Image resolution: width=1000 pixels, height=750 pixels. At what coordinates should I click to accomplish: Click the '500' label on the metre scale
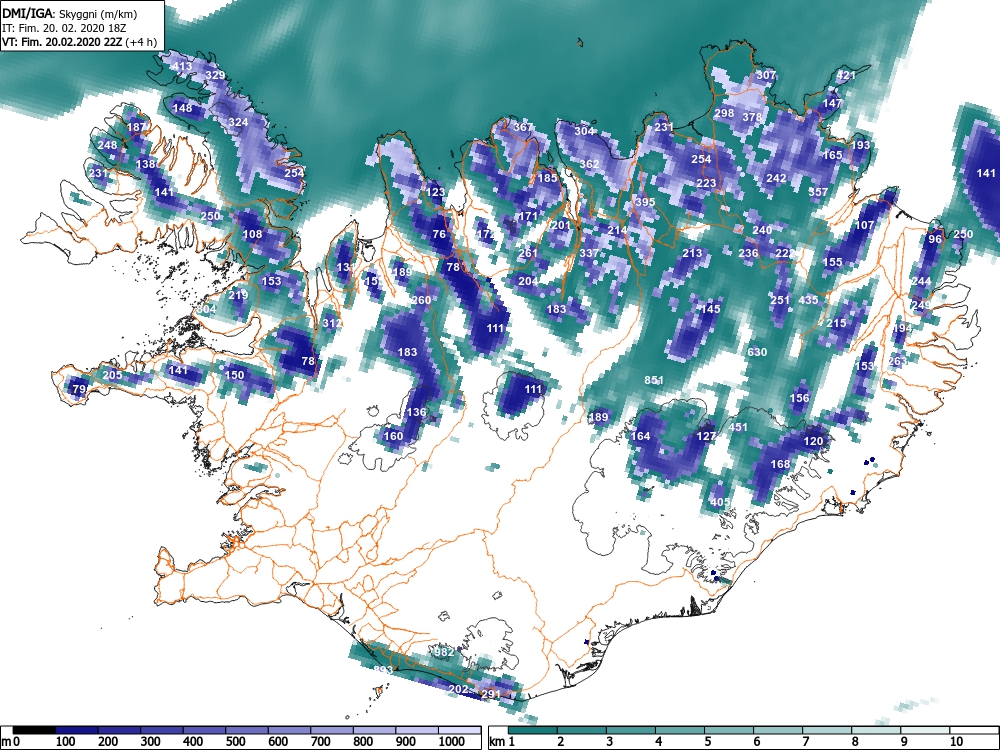pyautogui.click(x=235, y=741)
